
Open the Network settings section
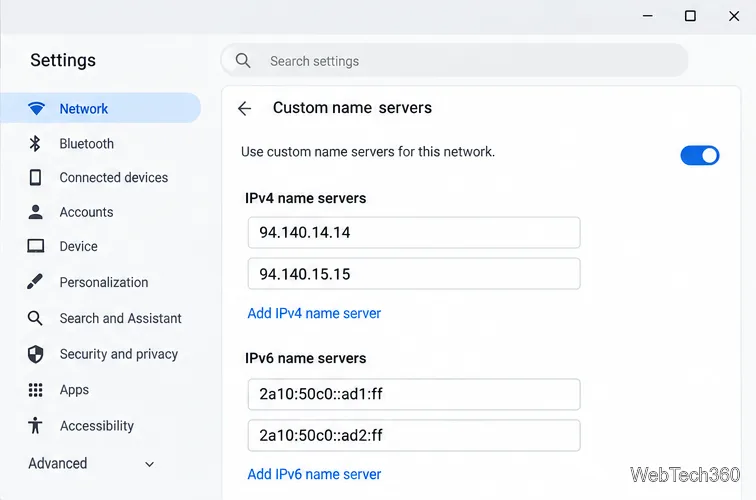[100, 108]
